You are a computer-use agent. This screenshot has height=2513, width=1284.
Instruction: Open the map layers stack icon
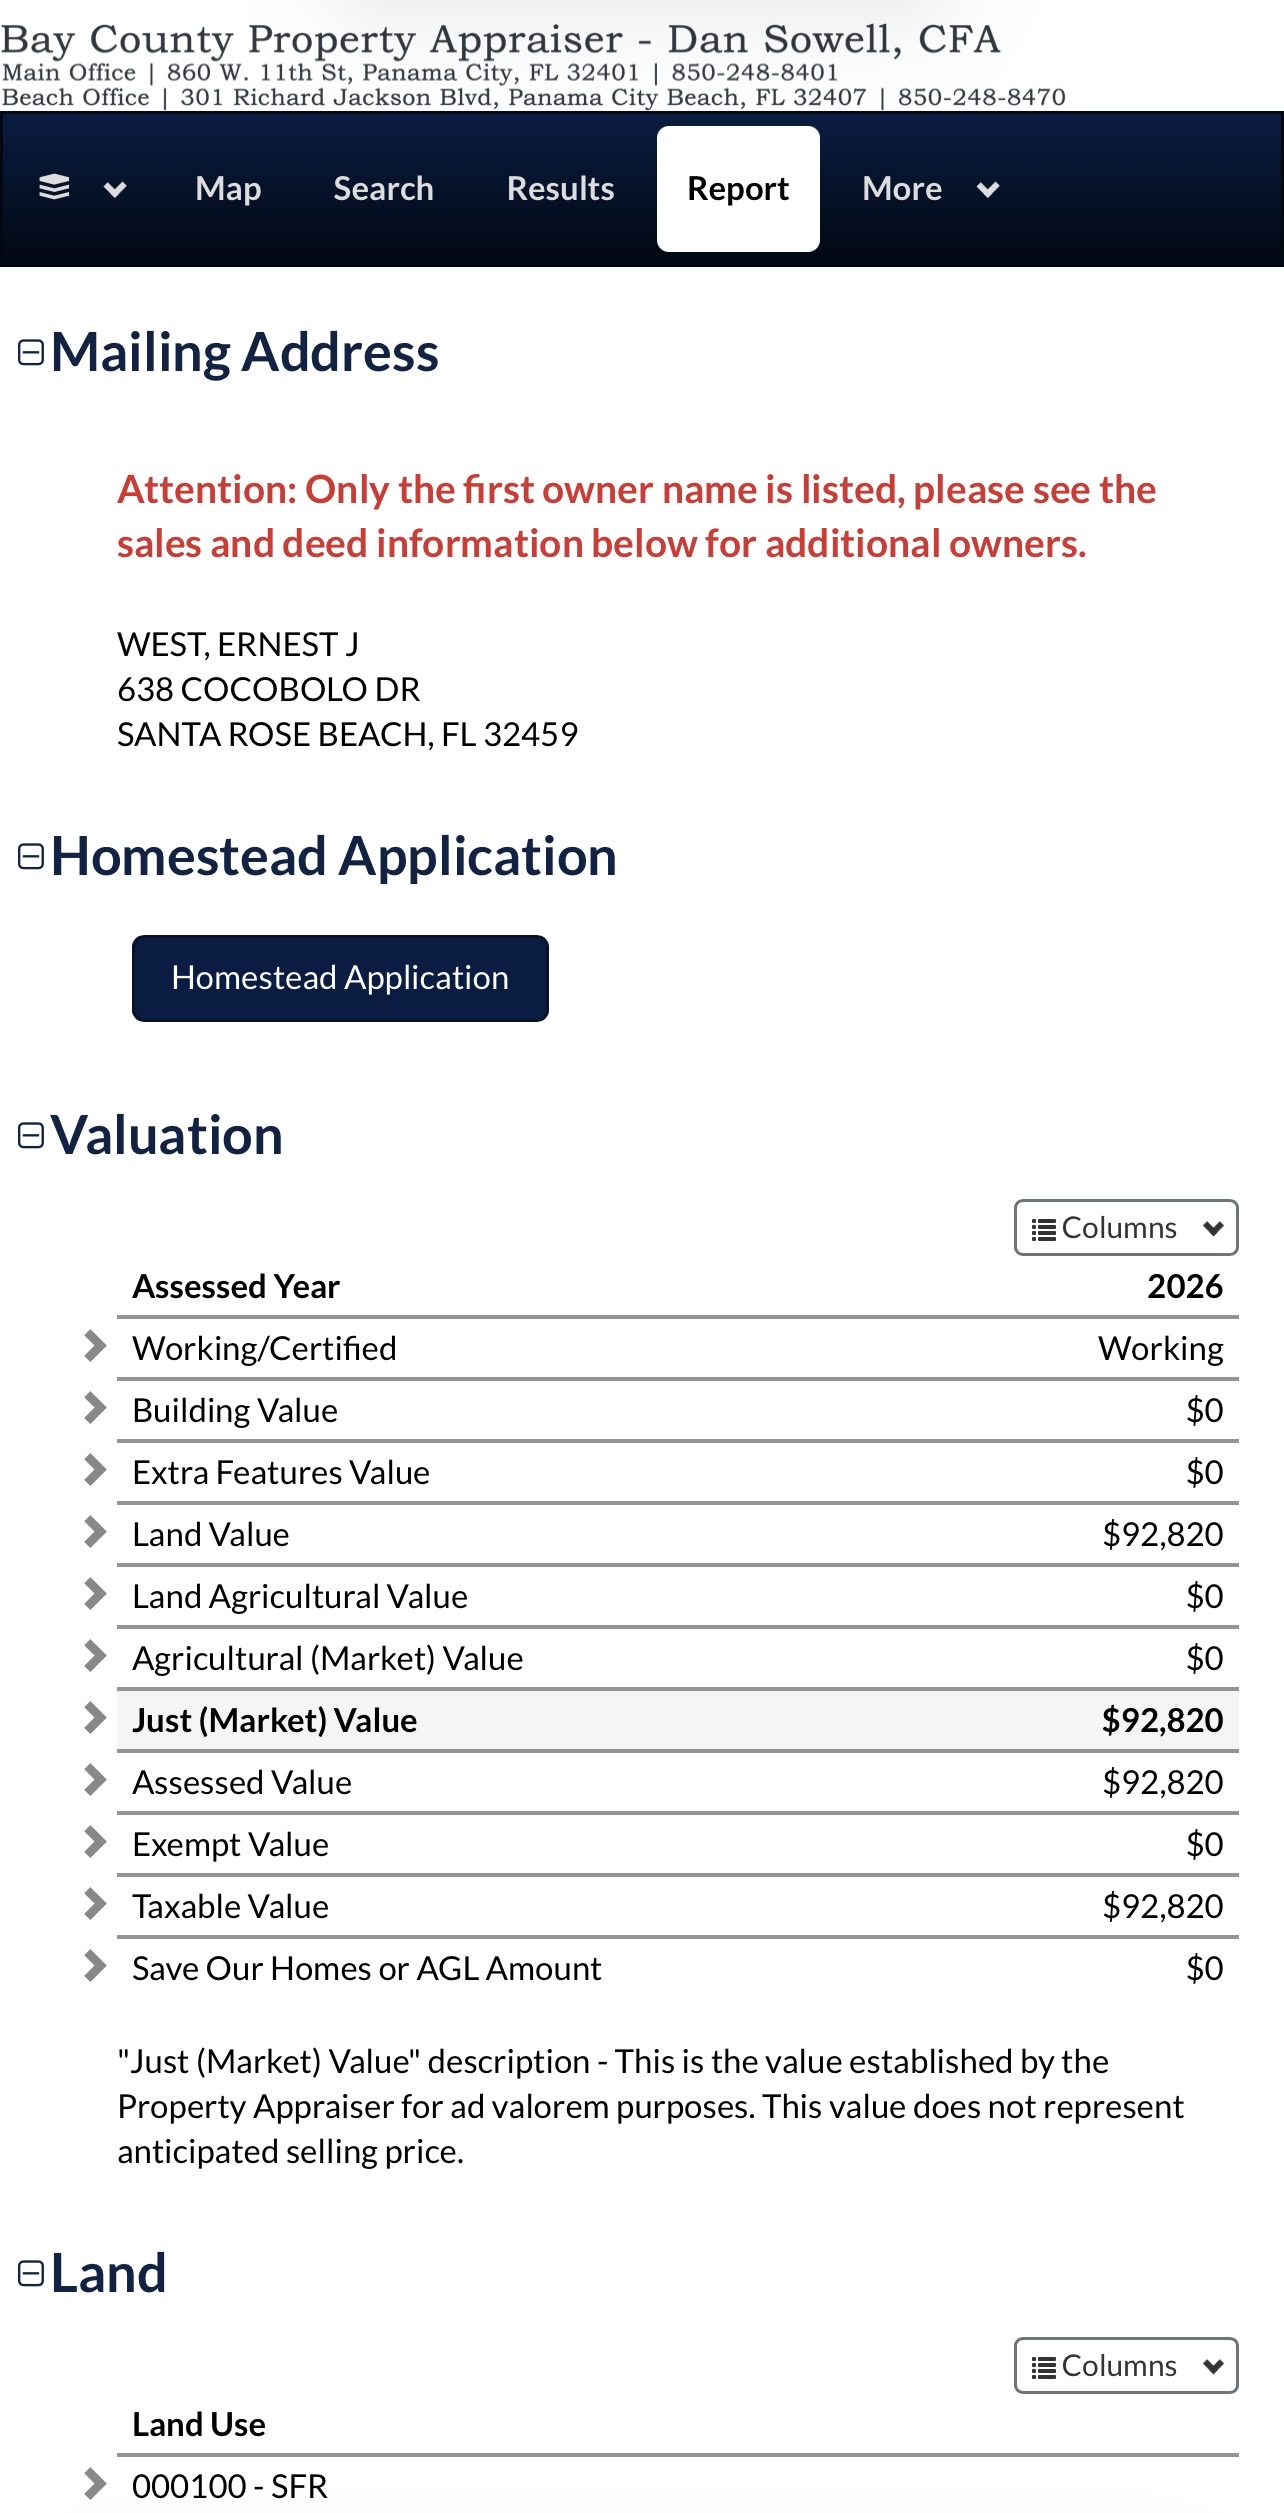pos(54,188)
